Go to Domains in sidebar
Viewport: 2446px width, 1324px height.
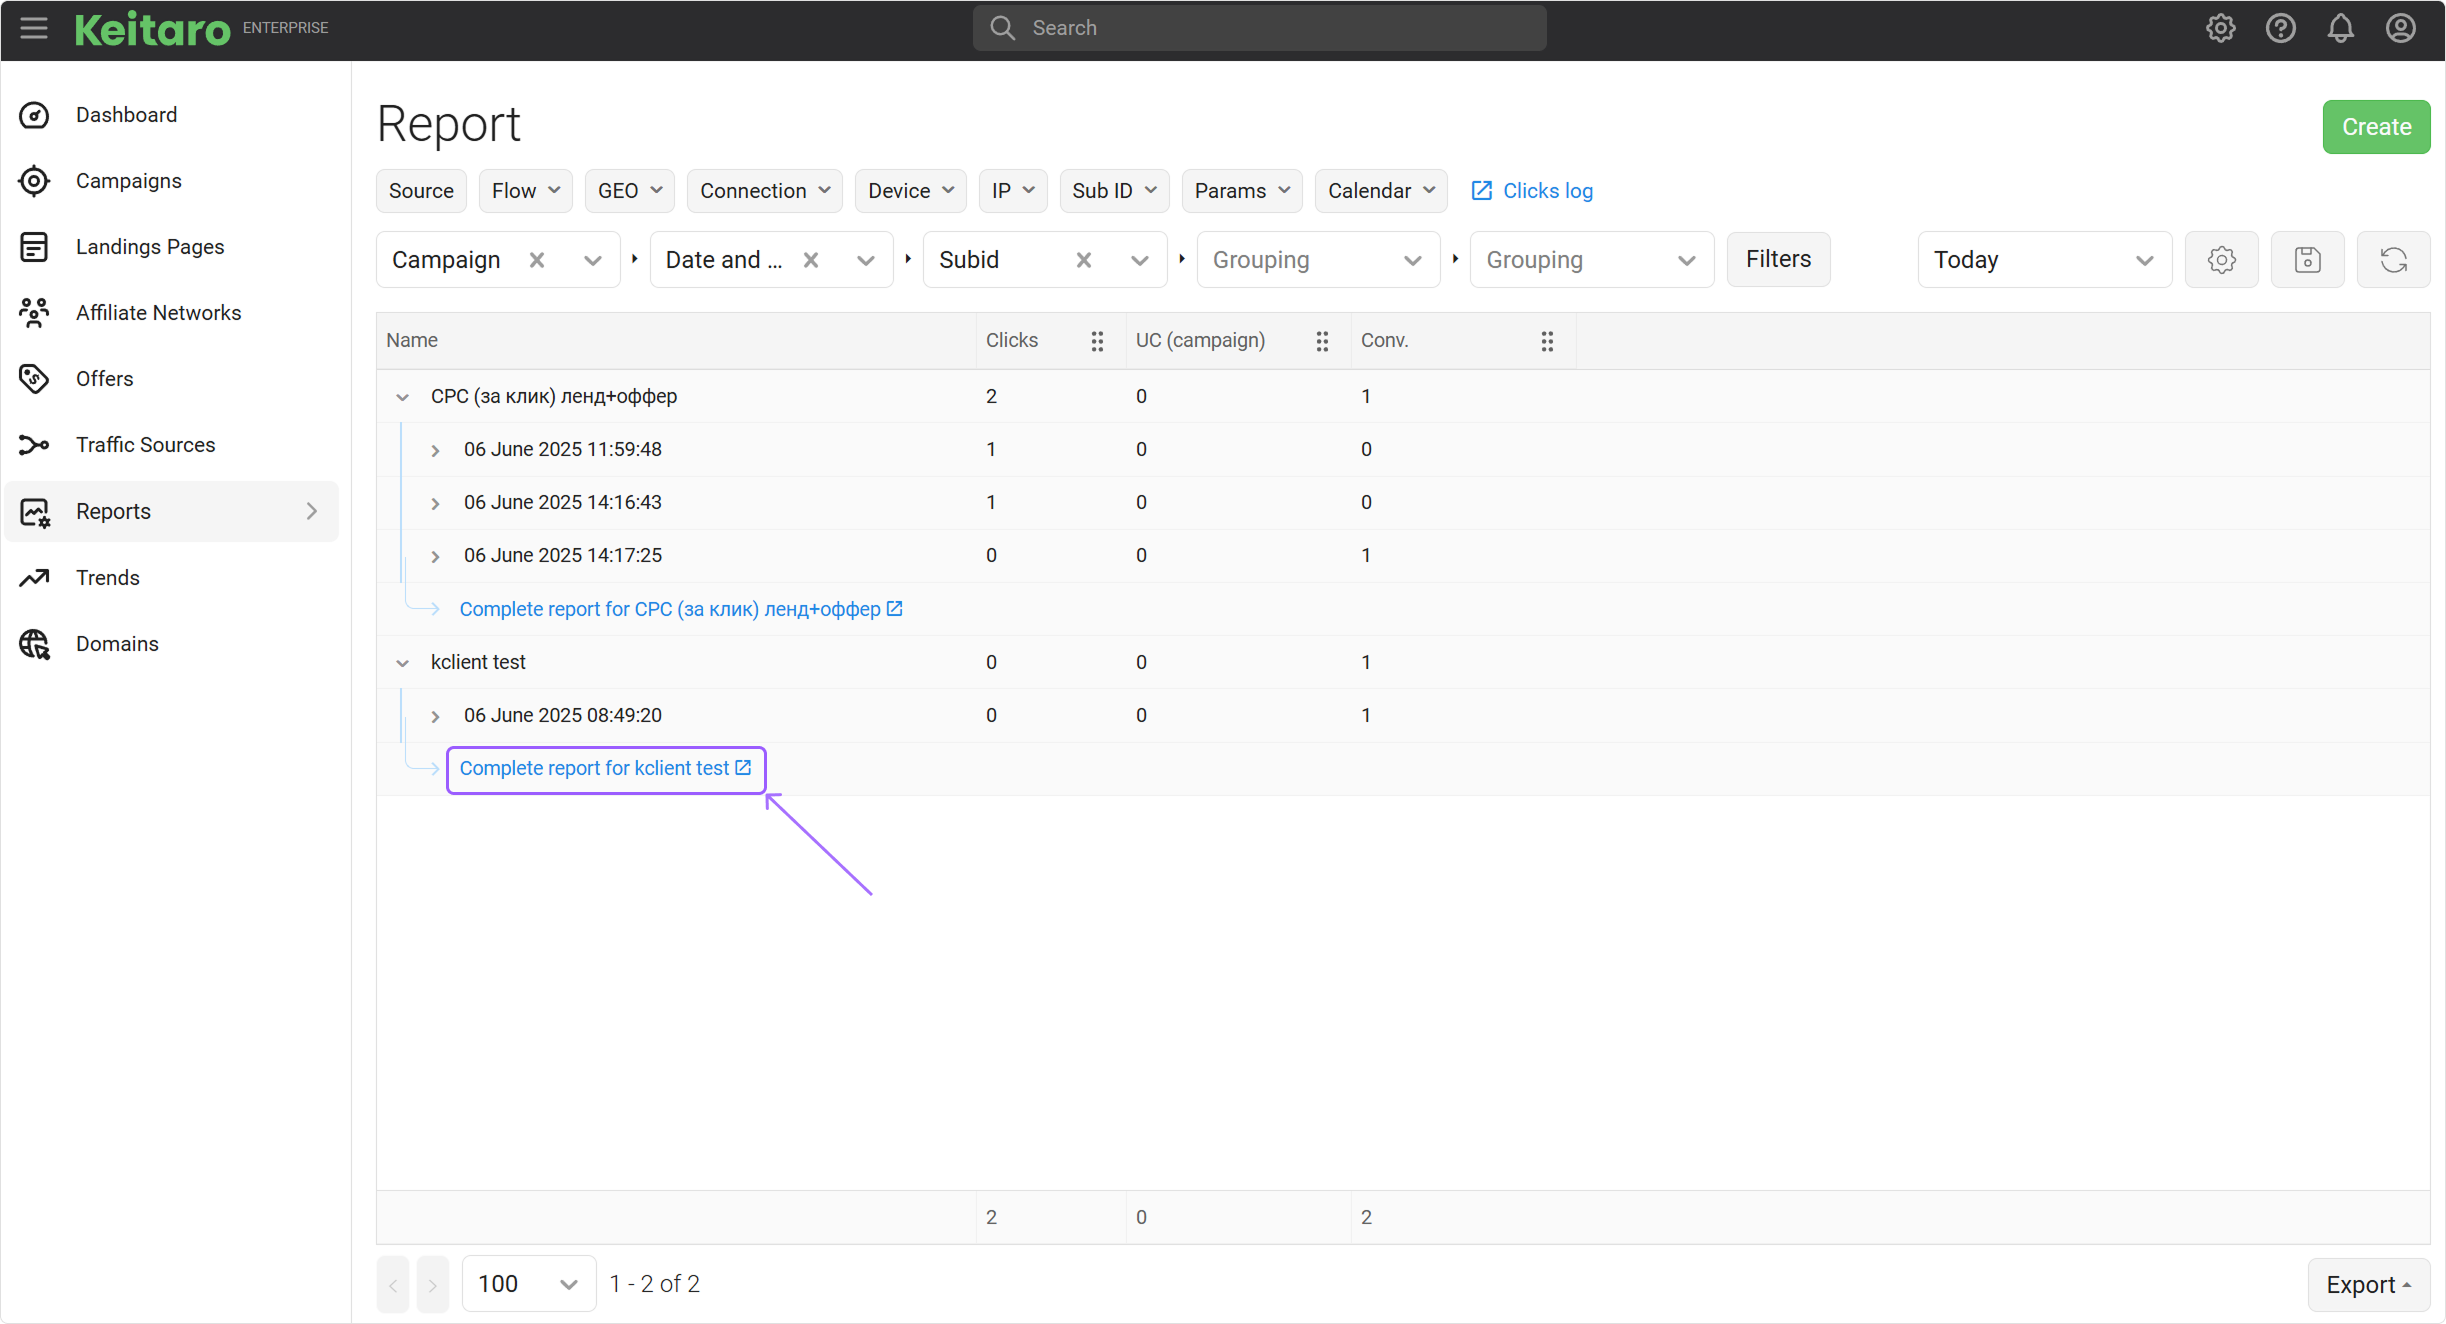coord(117,644)
